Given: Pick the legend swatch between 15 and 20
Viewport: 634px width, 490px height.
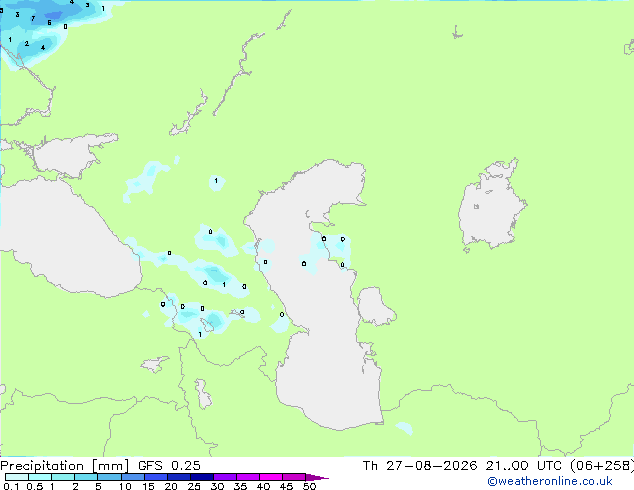Looking at the screenshot, I should [x=156, y=477].
